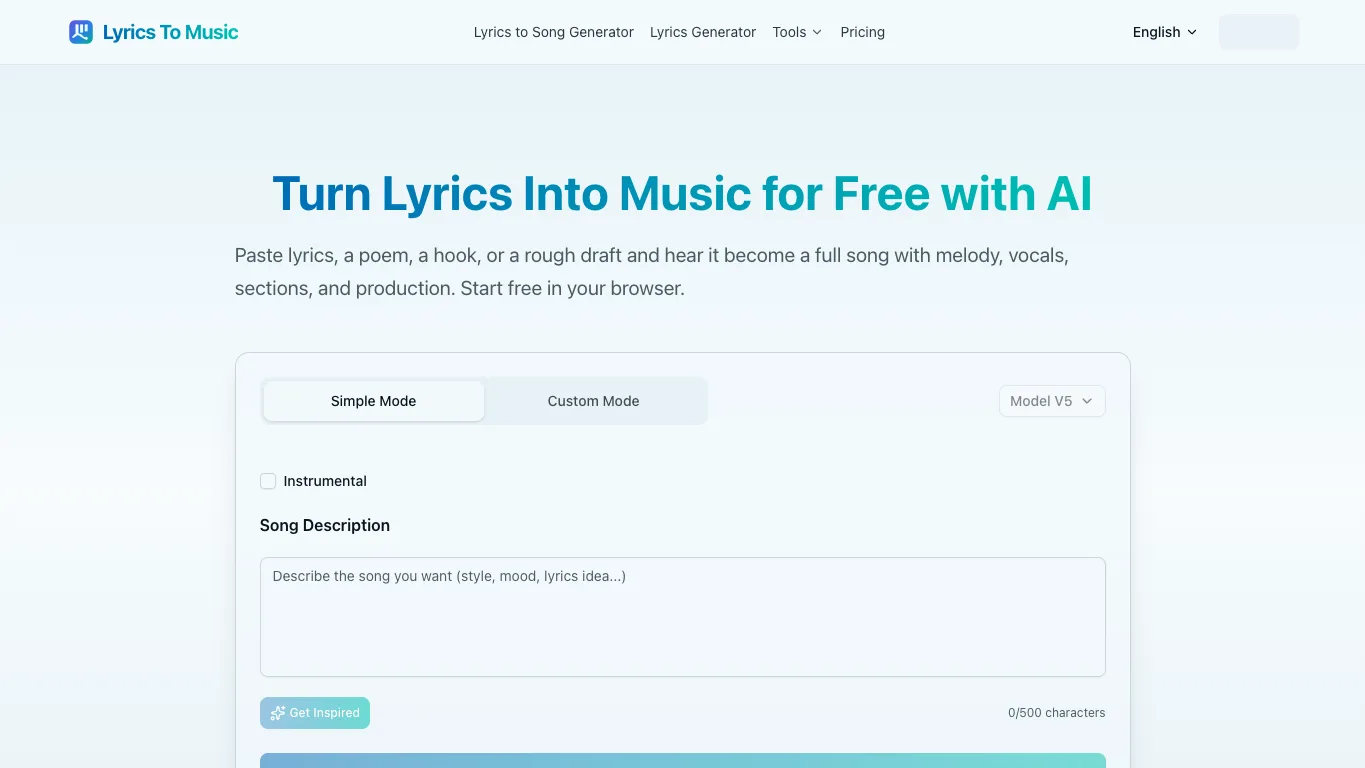This screenshot has height=768, width=1365.
Task: Go to the Lyrics Generator page
Action: pyautogui.click(x=703, y=32)
